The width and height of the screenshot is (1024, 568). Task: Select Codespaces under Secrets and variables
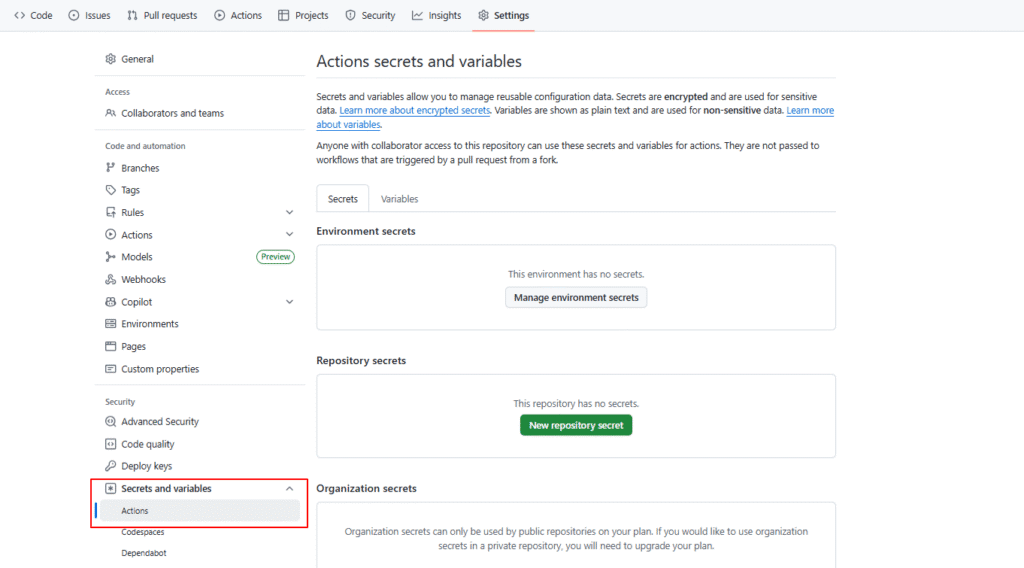coord(143,532)
